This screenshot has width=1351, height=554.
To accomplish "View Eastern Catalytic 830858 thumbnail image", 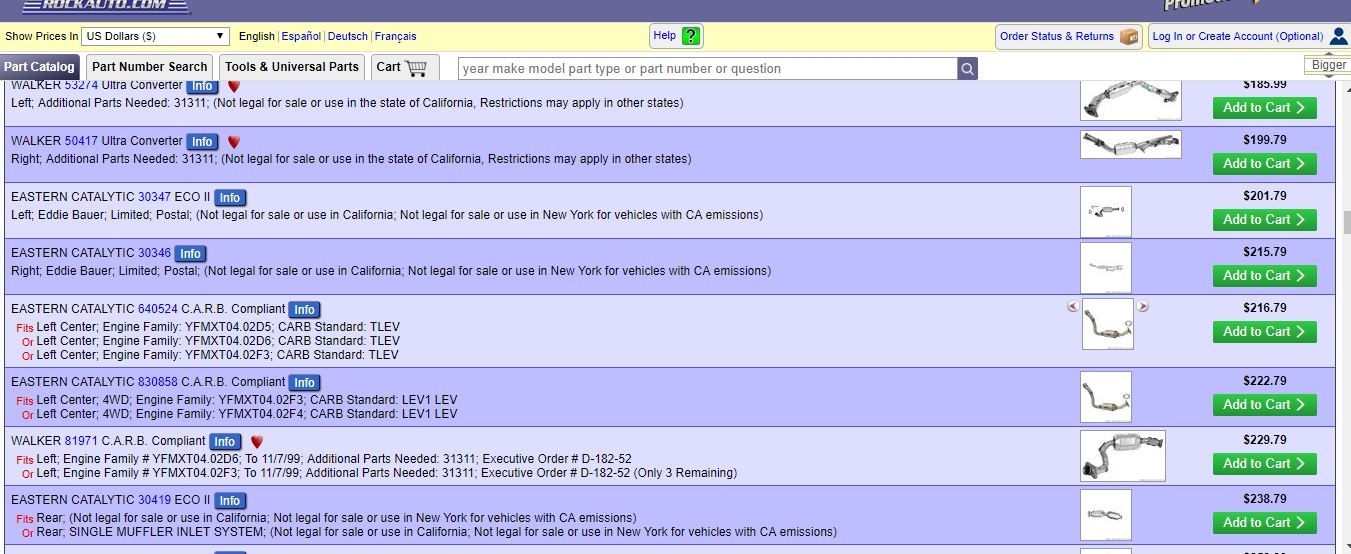I will 1107,397.
